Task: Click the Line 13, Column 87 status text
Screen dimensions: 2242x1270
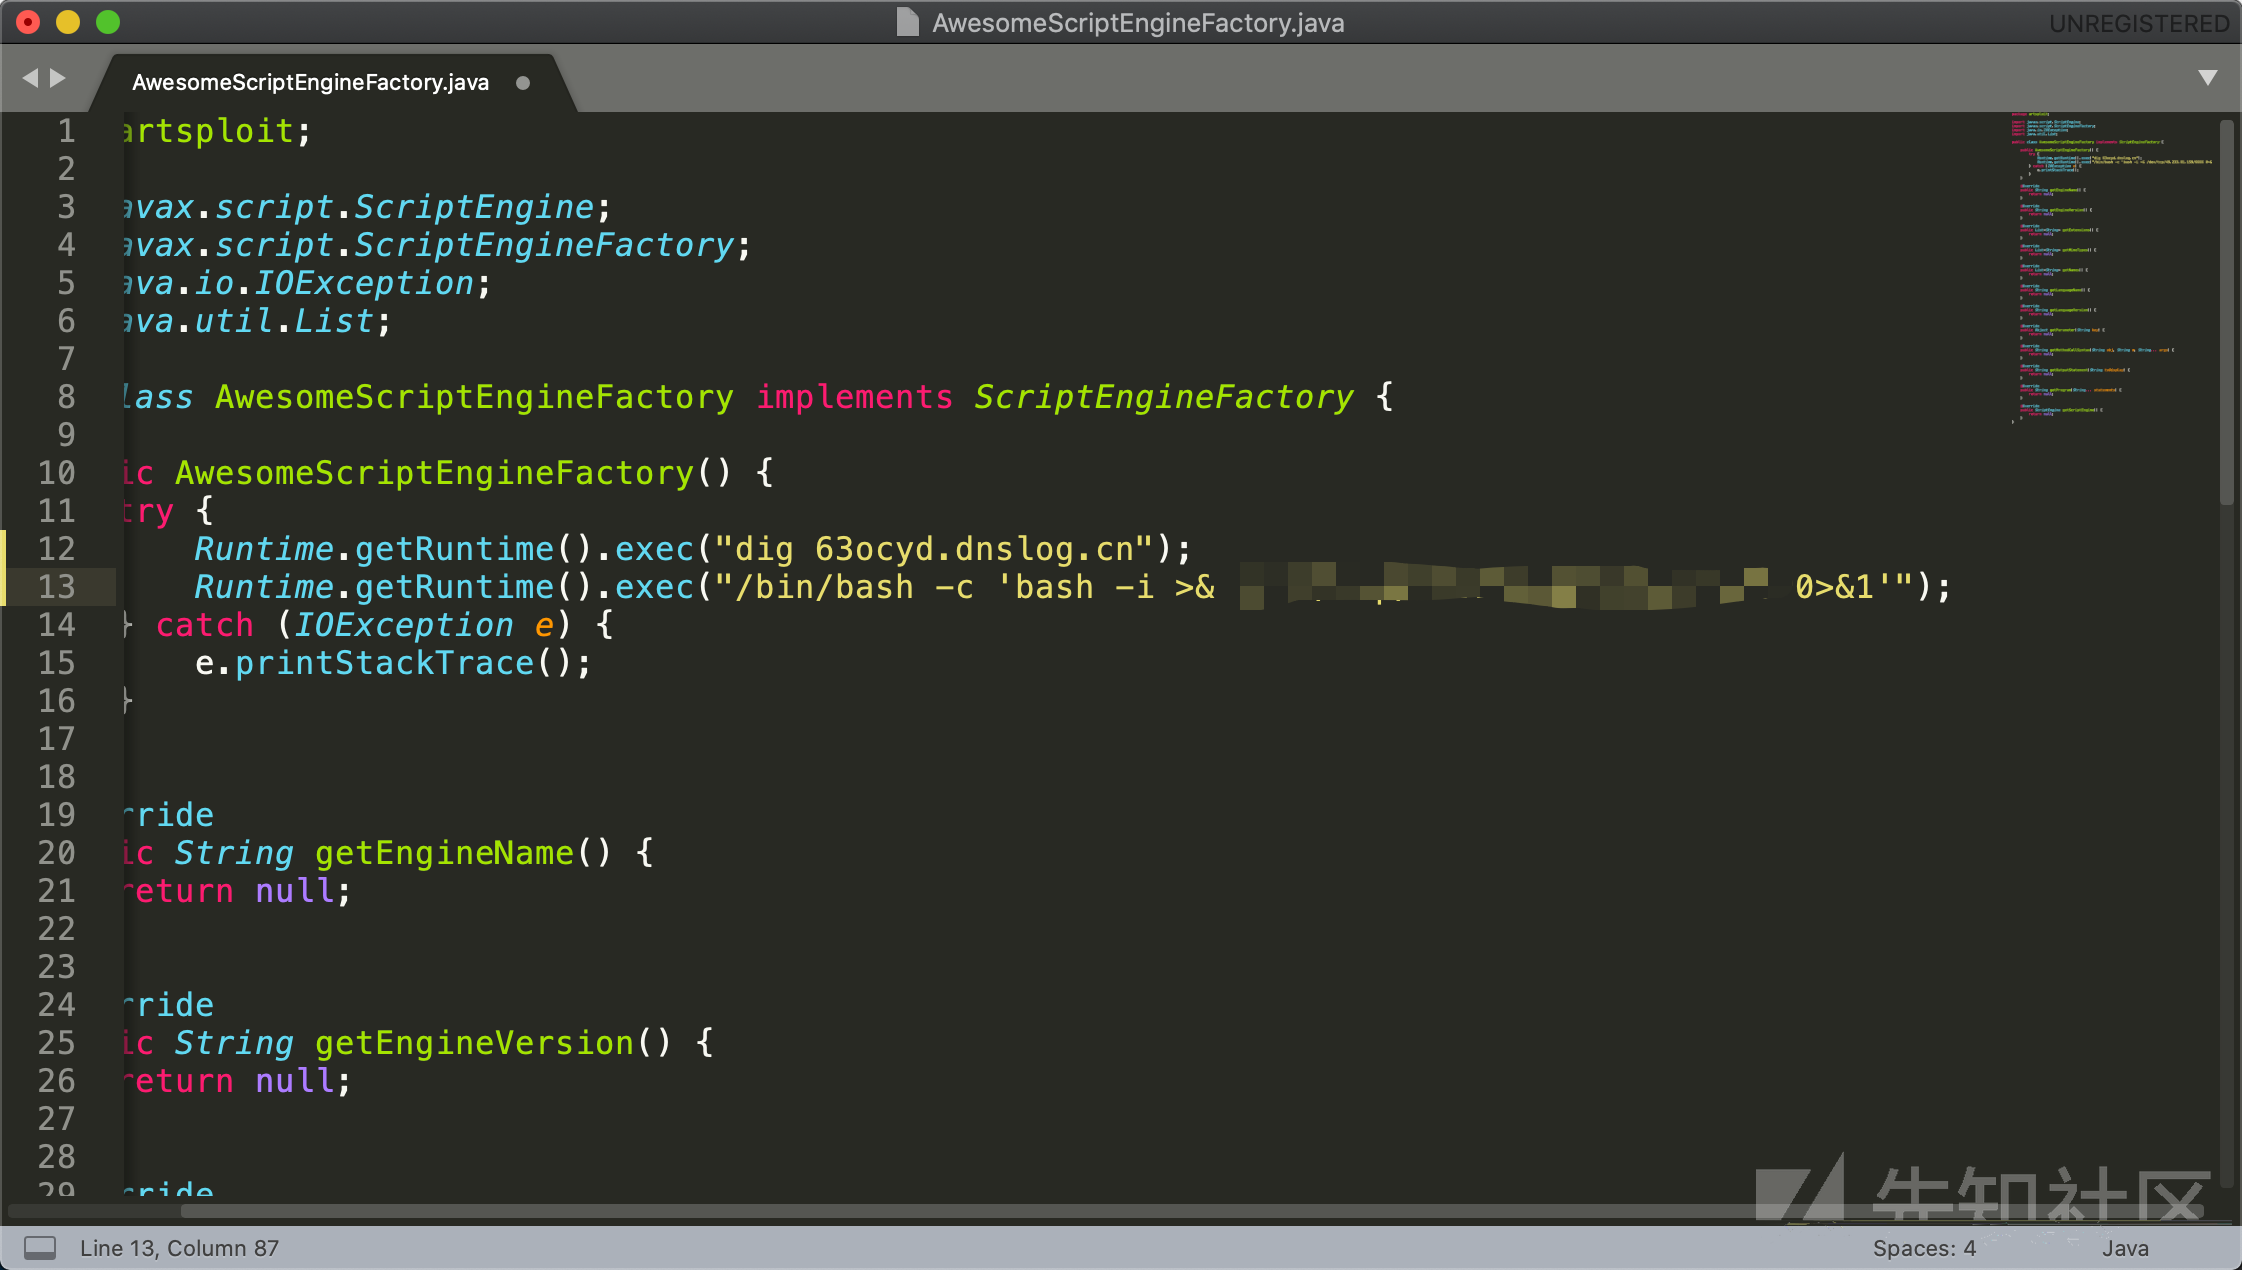Action: [x=179, y=1248]
